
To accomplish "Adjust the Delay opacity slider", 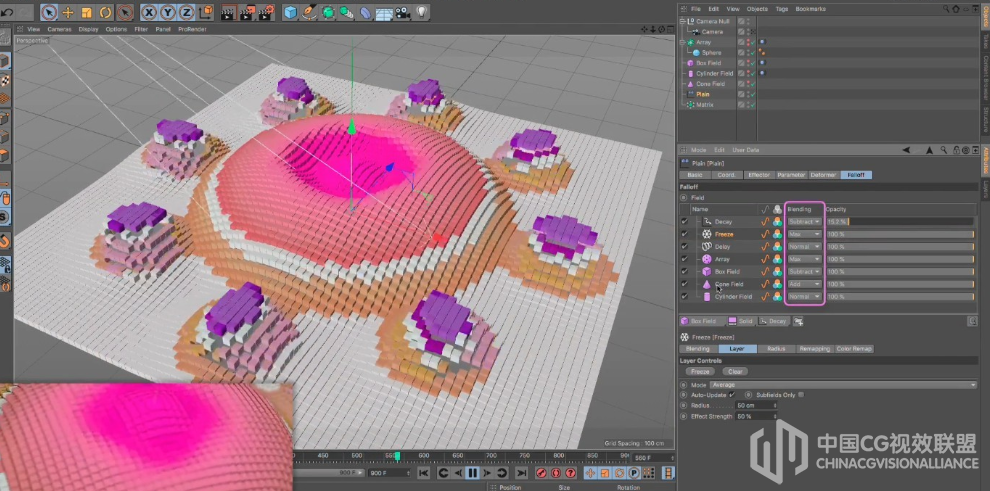I will pos(900,247).
